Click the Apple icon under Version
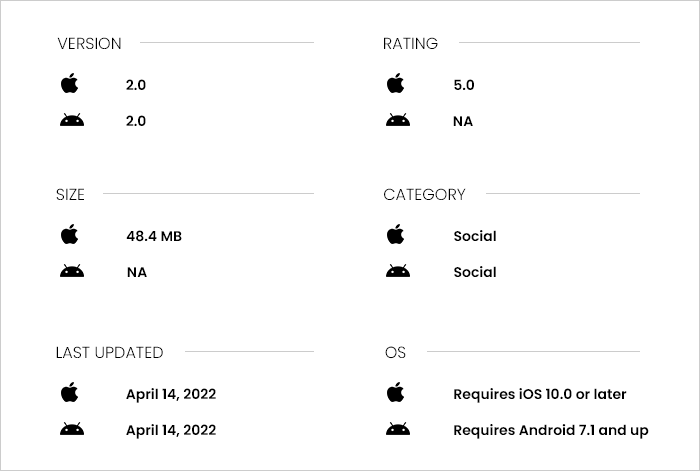Screen dimensions: 700x471 click(70, 83)
